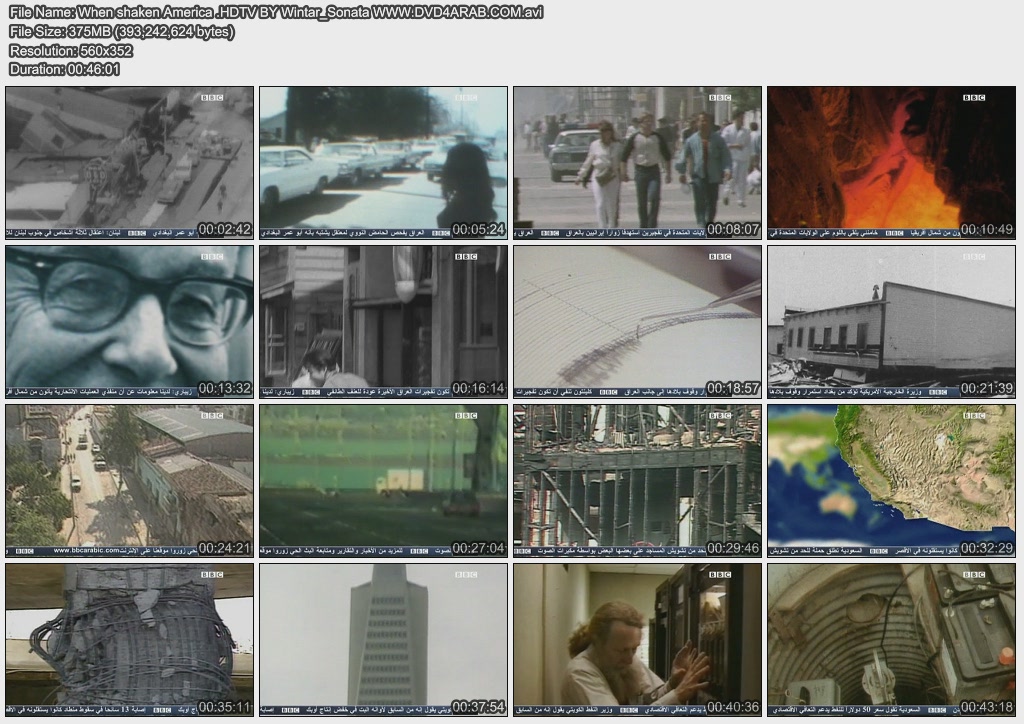Click the Resolution 560x352 line
Image resolution: width=1024 pixels, height=724 pixels.
click(x=70, y=51)
